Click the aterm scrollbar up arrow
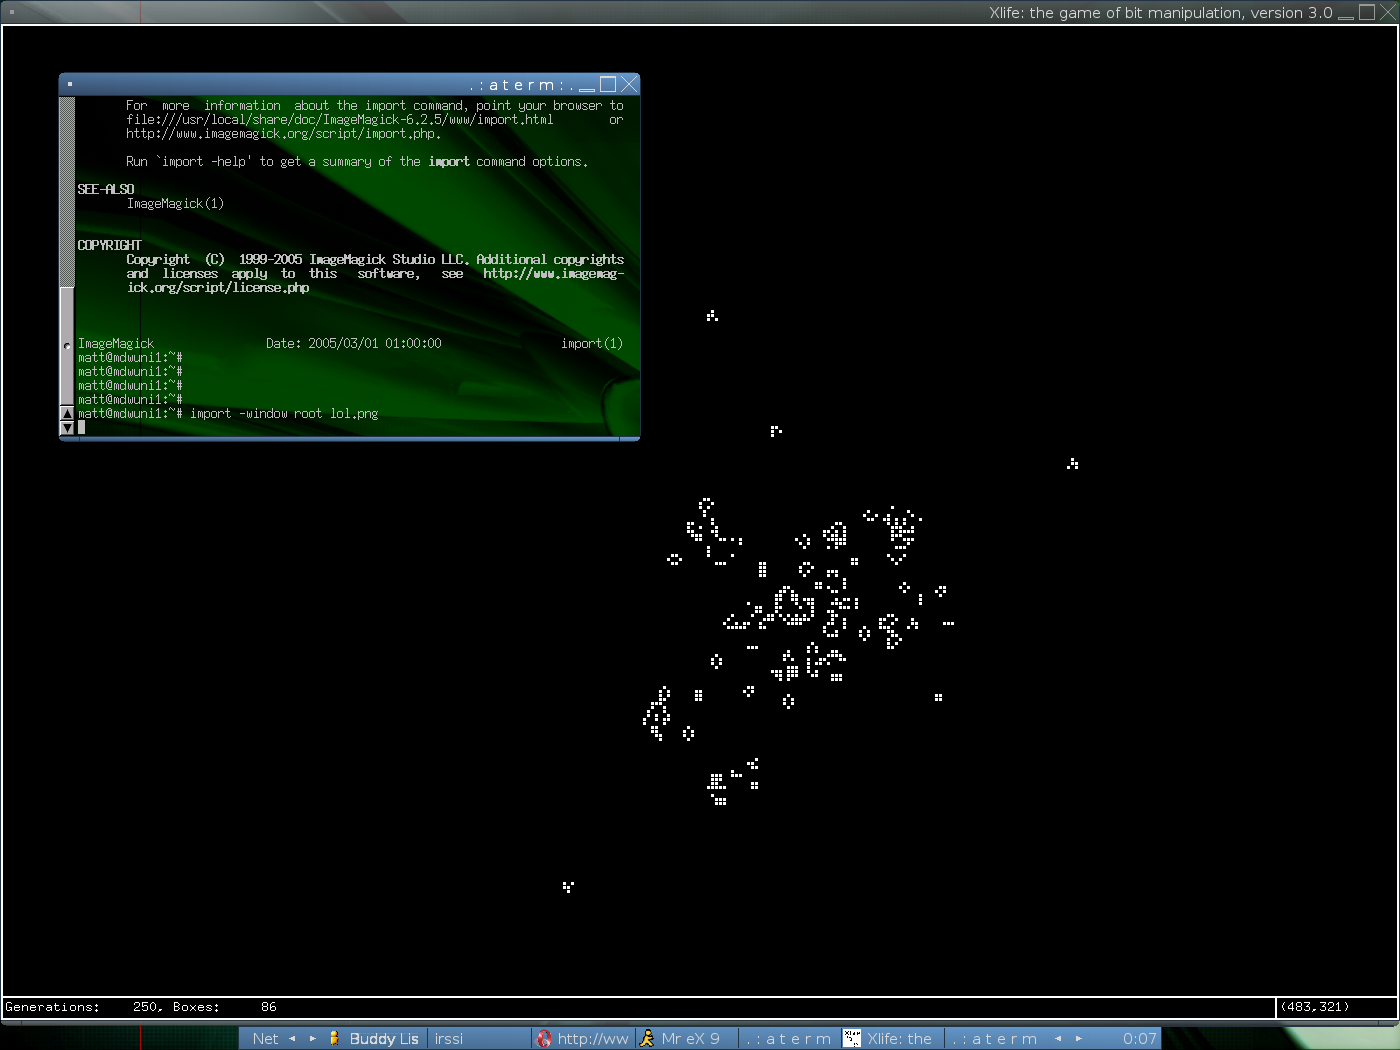The width and height of the screenshot is (1400, 1050). click(x=67, y=413)
